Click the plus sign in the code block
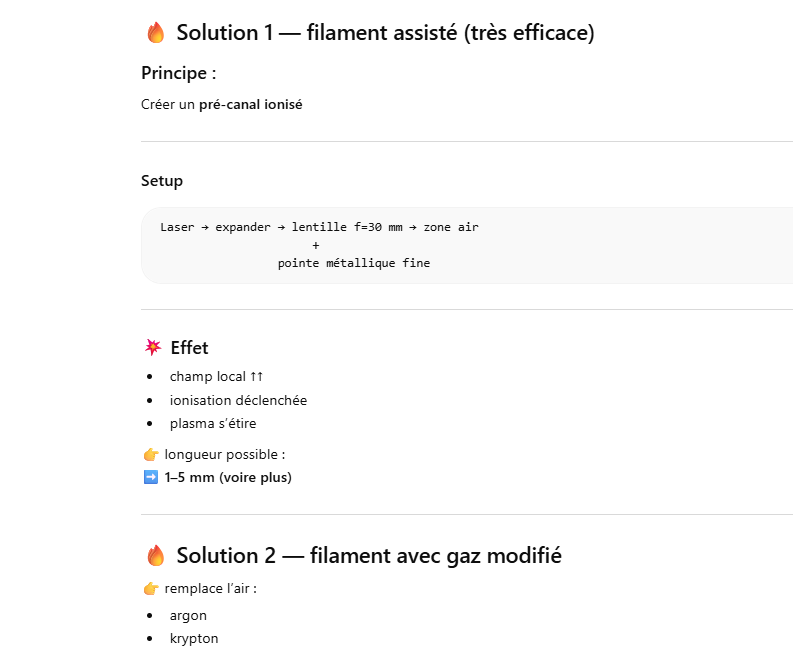This screenshot has height=652, width=793. (315, 245)
